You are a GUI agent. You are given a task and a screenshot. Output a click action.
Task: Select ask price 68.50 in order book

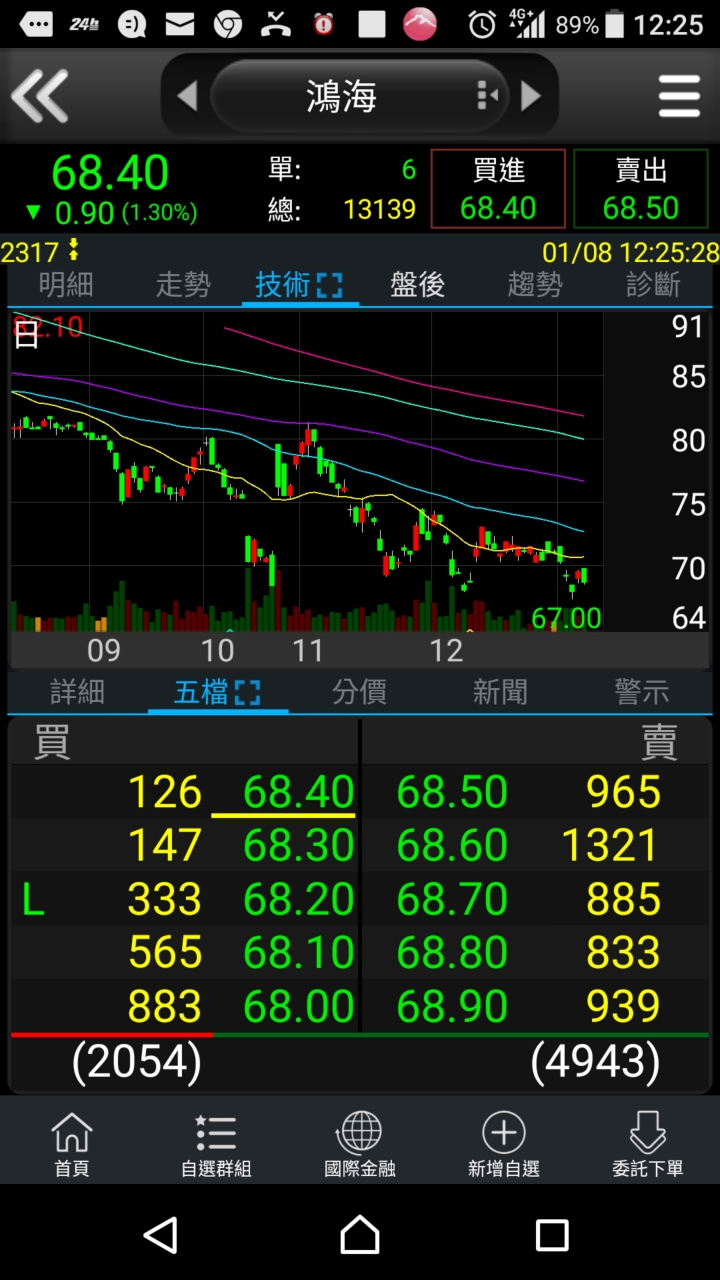[x=452, y=792]
